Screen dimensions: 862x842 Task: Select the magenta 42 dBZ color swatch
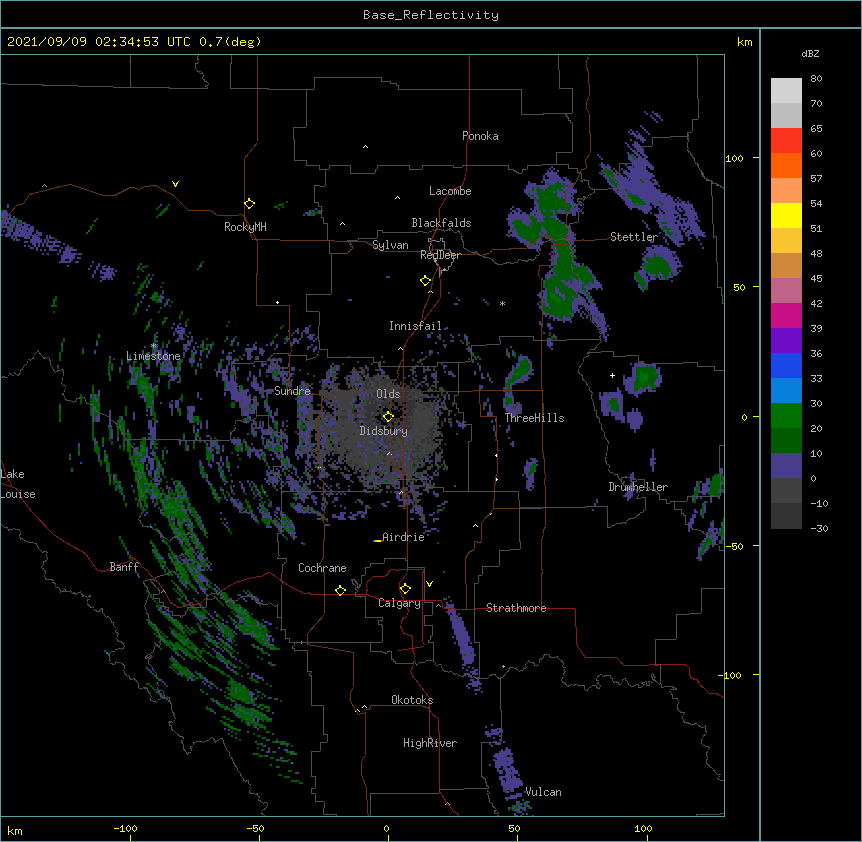(786, 315)
